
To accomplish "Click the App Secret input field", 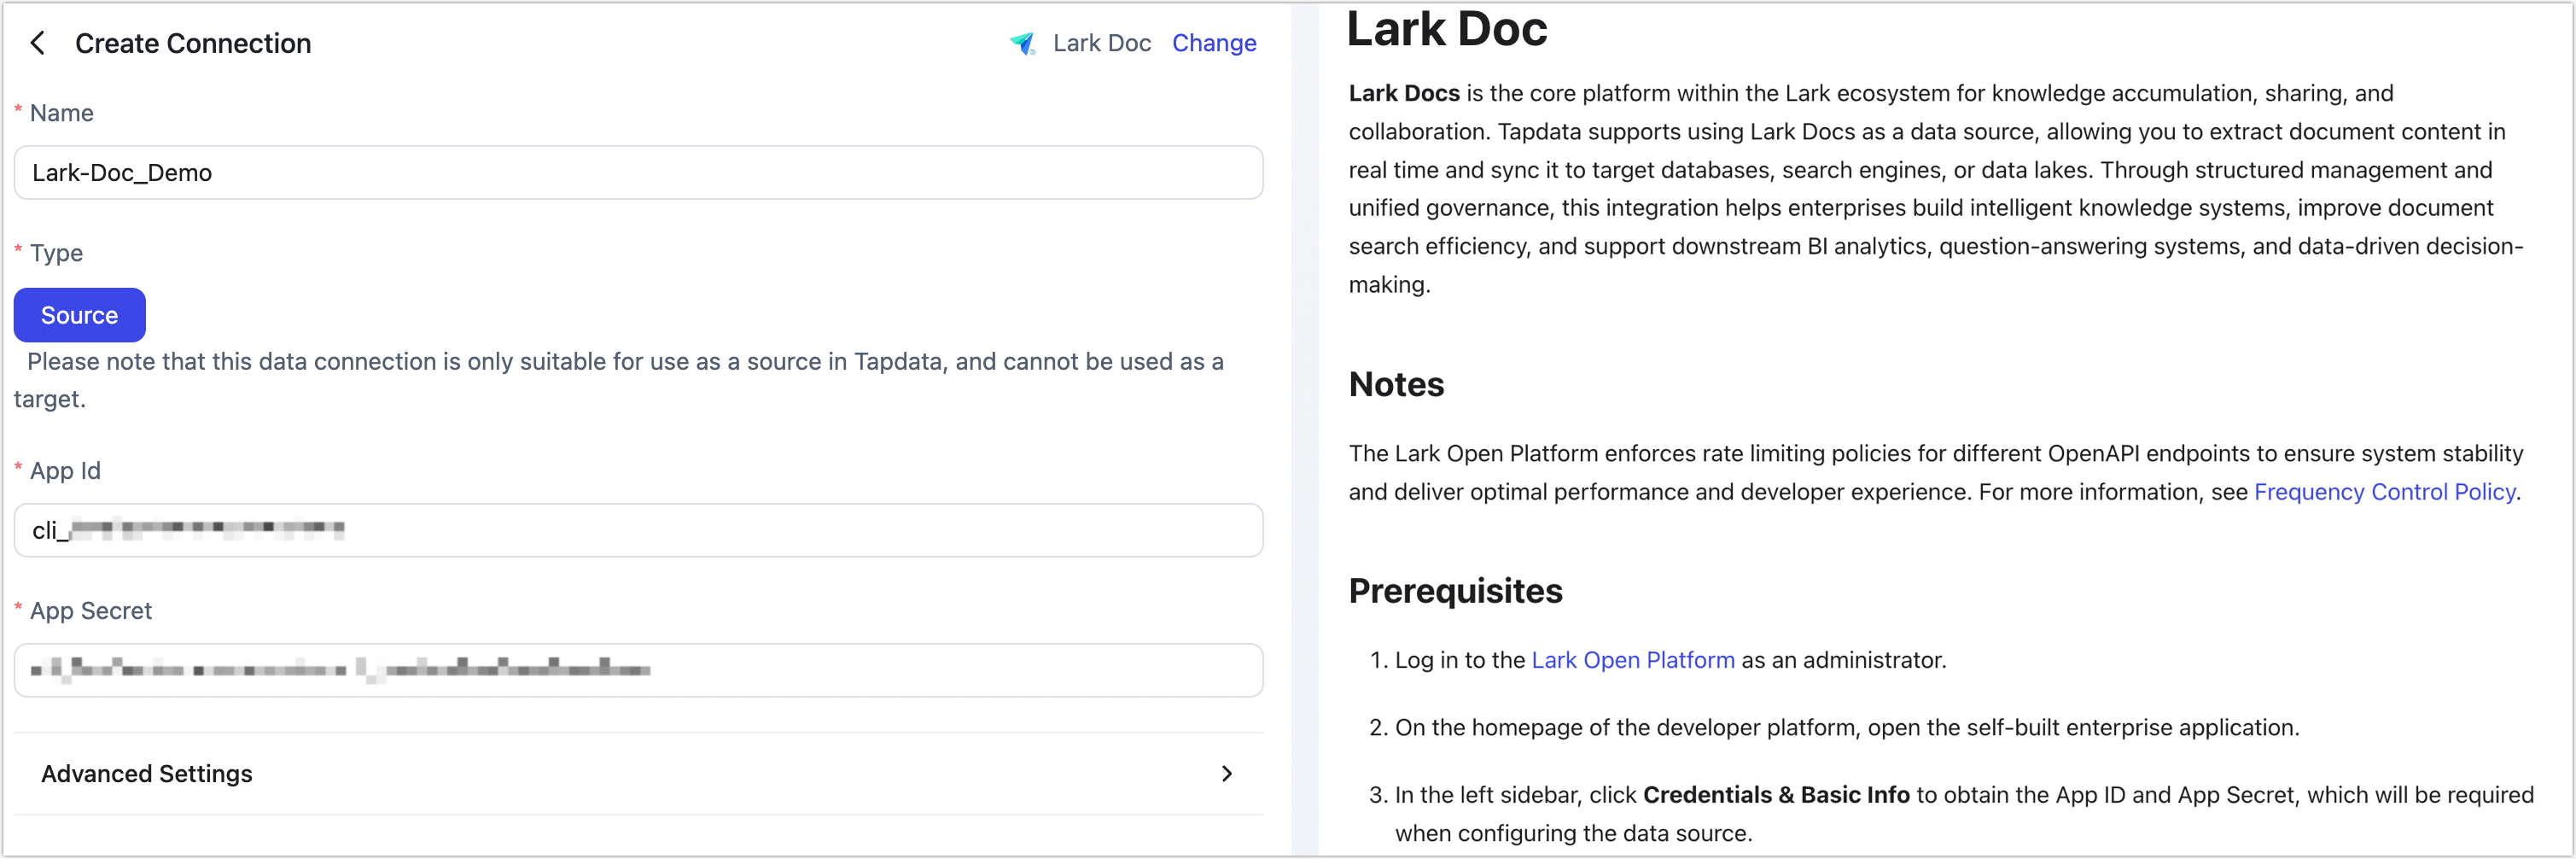I will [639, 670].
